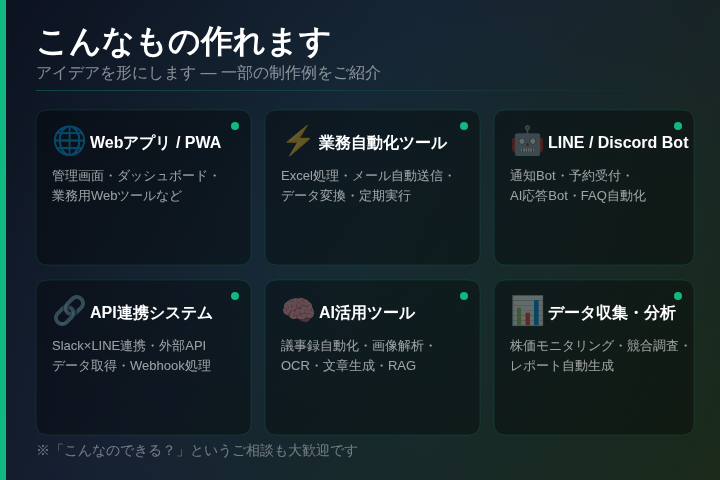Select the 業務自動化ツール title
The height and width of the screenshot is (480, 720).
[382, 143]
